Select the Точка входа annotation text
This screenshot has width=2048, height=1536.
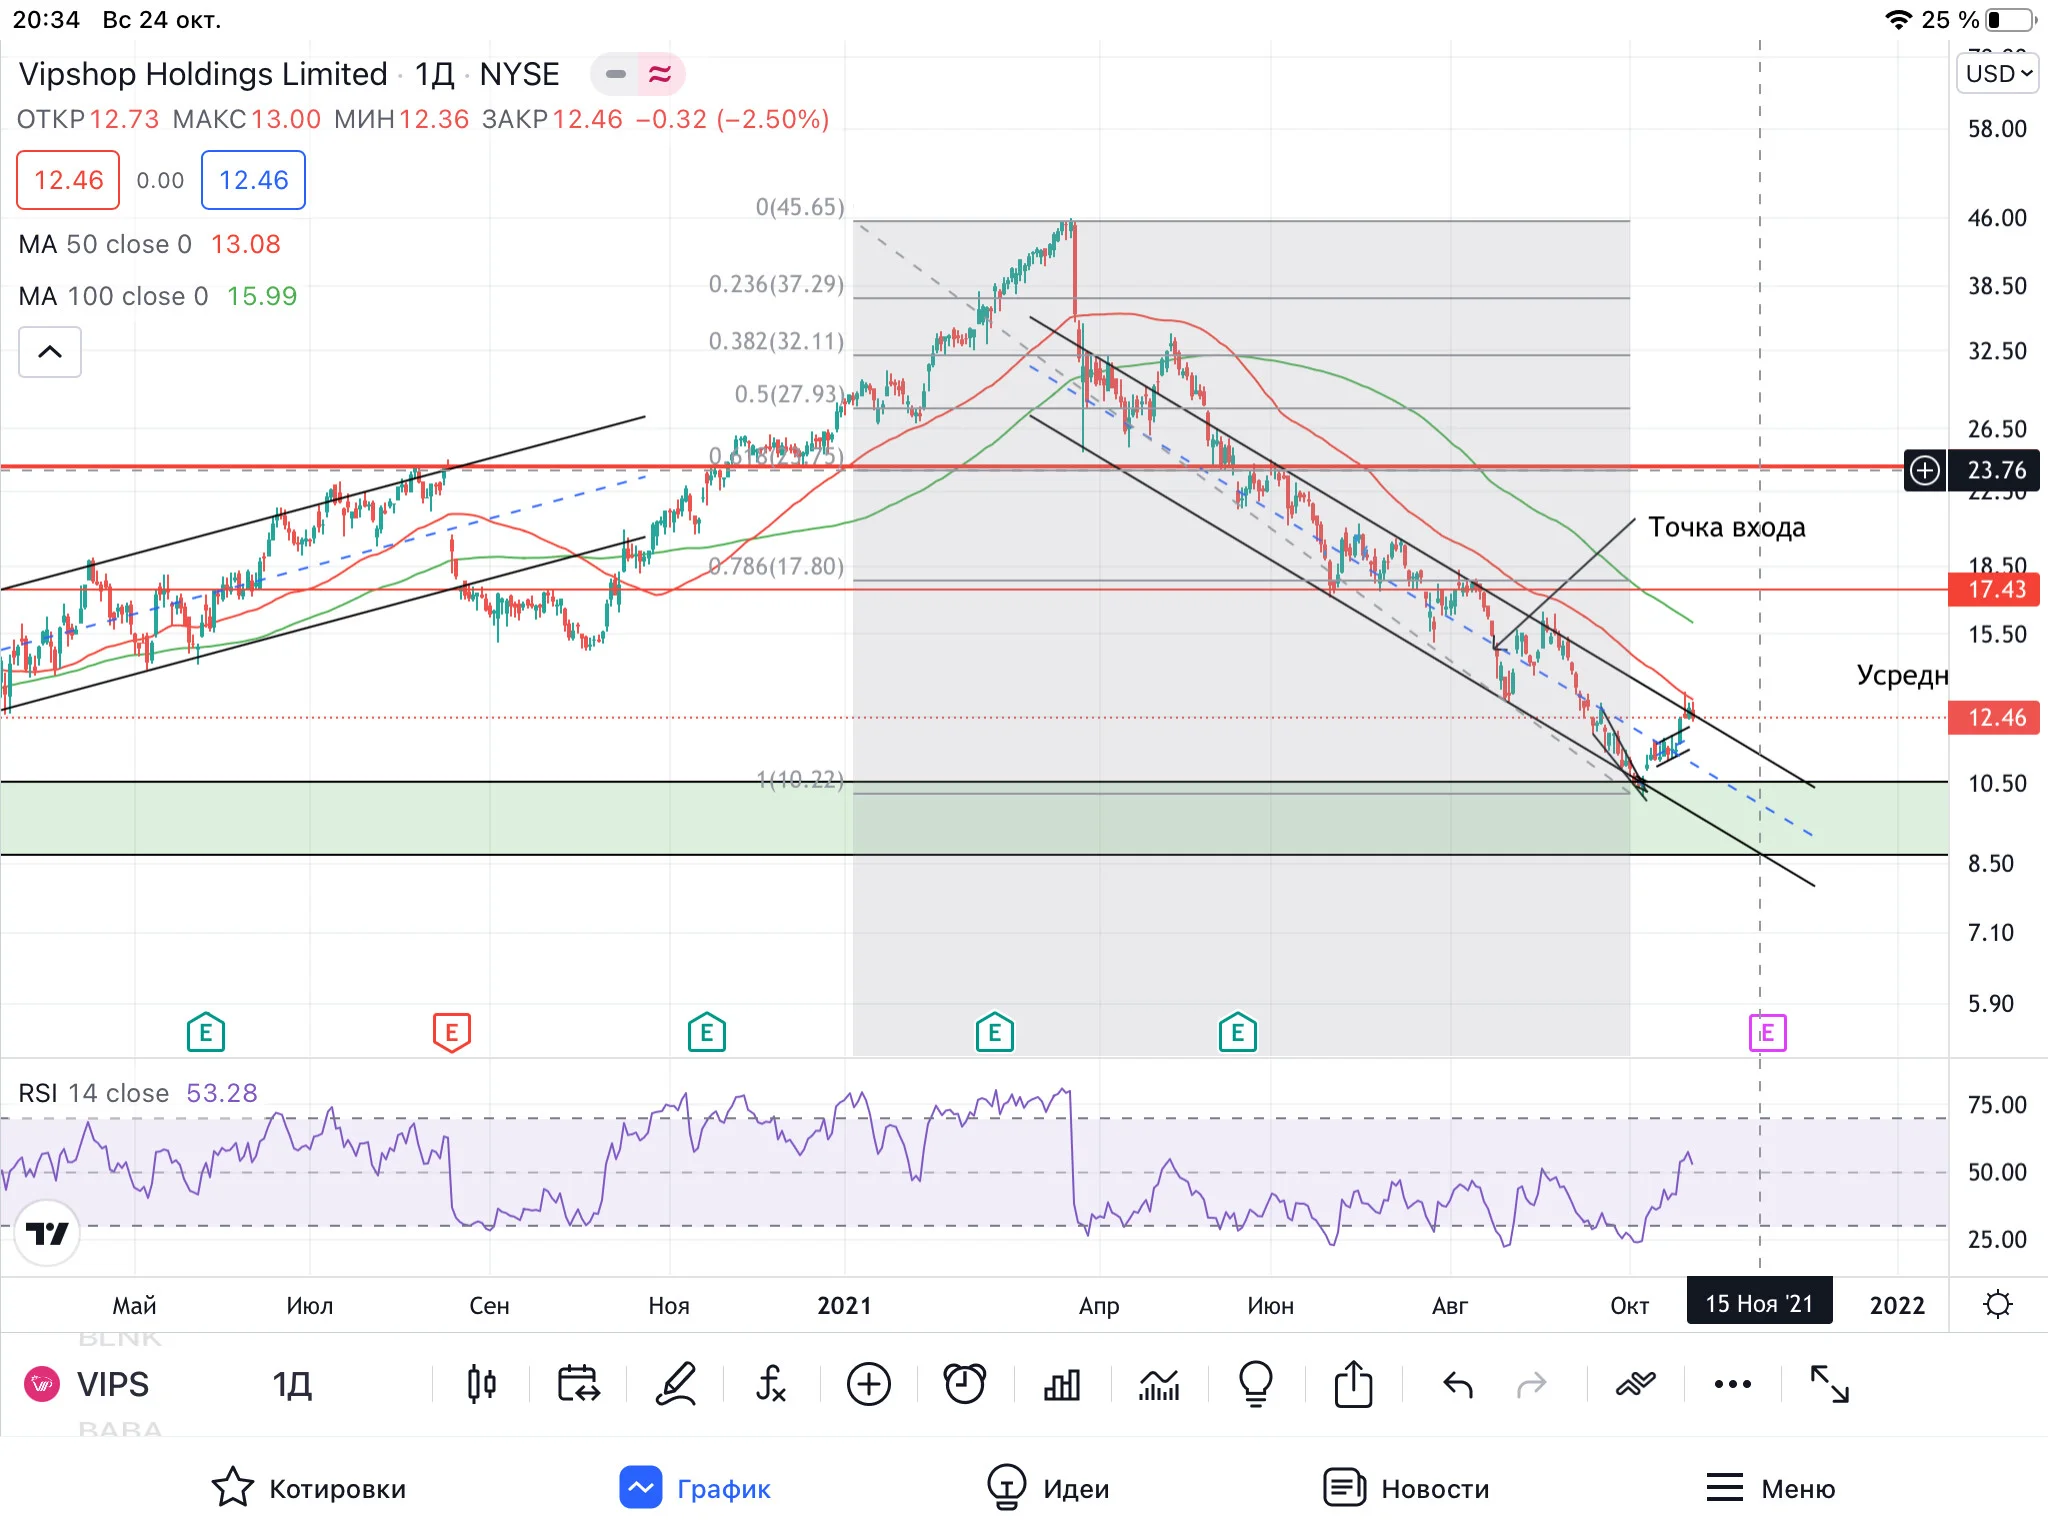point(1727,527)
